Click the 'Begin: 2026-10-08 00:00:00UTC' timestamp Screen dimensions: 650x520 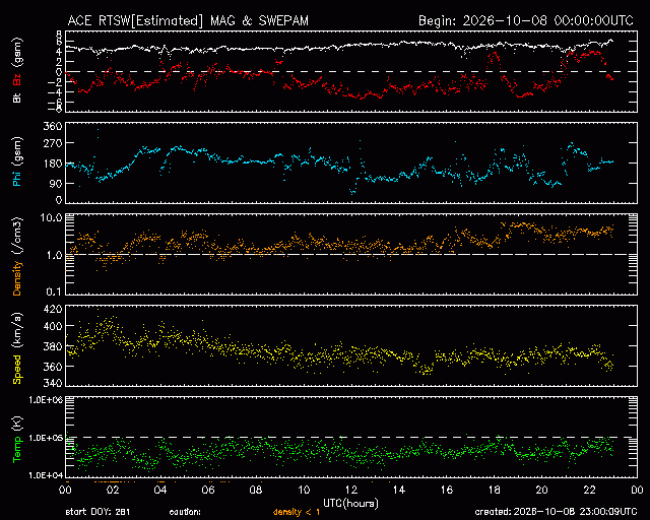point(526,21)
